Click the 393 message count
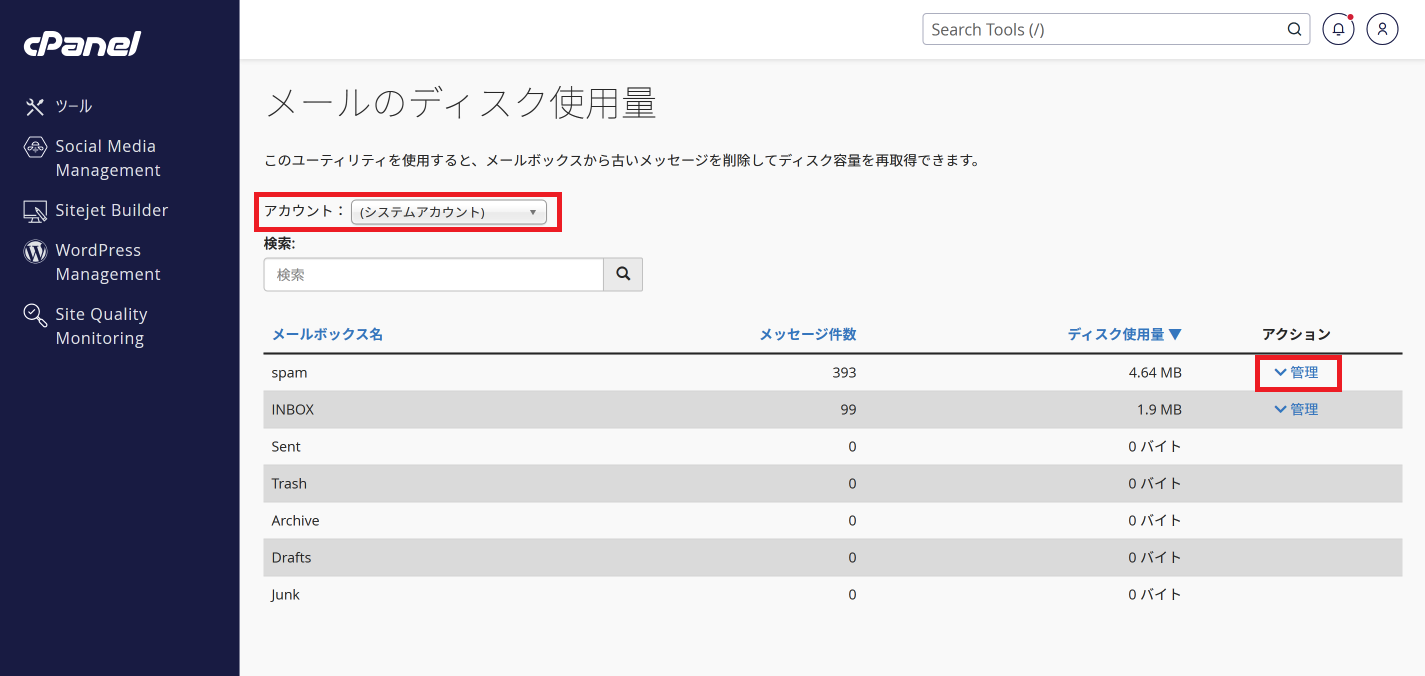1425x676 pixels. click(844, 372)
